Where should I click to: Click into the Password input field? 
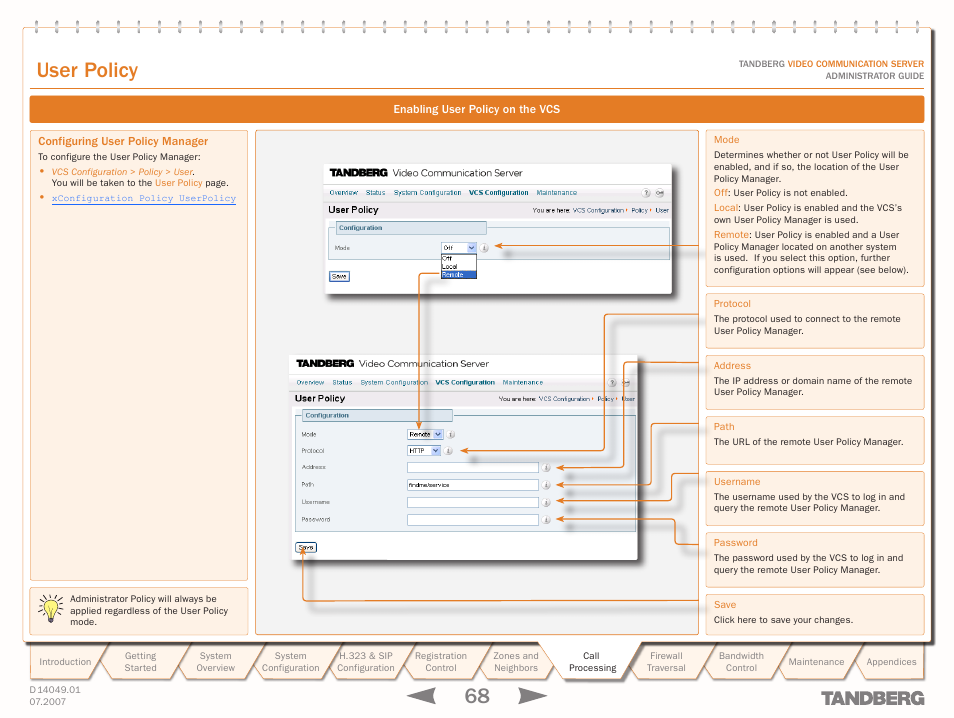coord(473,520)
